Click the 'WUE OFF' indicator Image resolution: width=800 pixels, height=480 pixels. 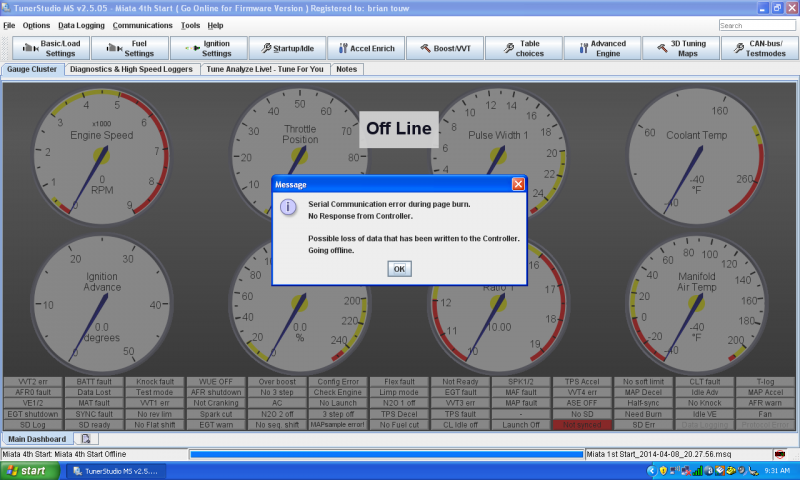216,382
